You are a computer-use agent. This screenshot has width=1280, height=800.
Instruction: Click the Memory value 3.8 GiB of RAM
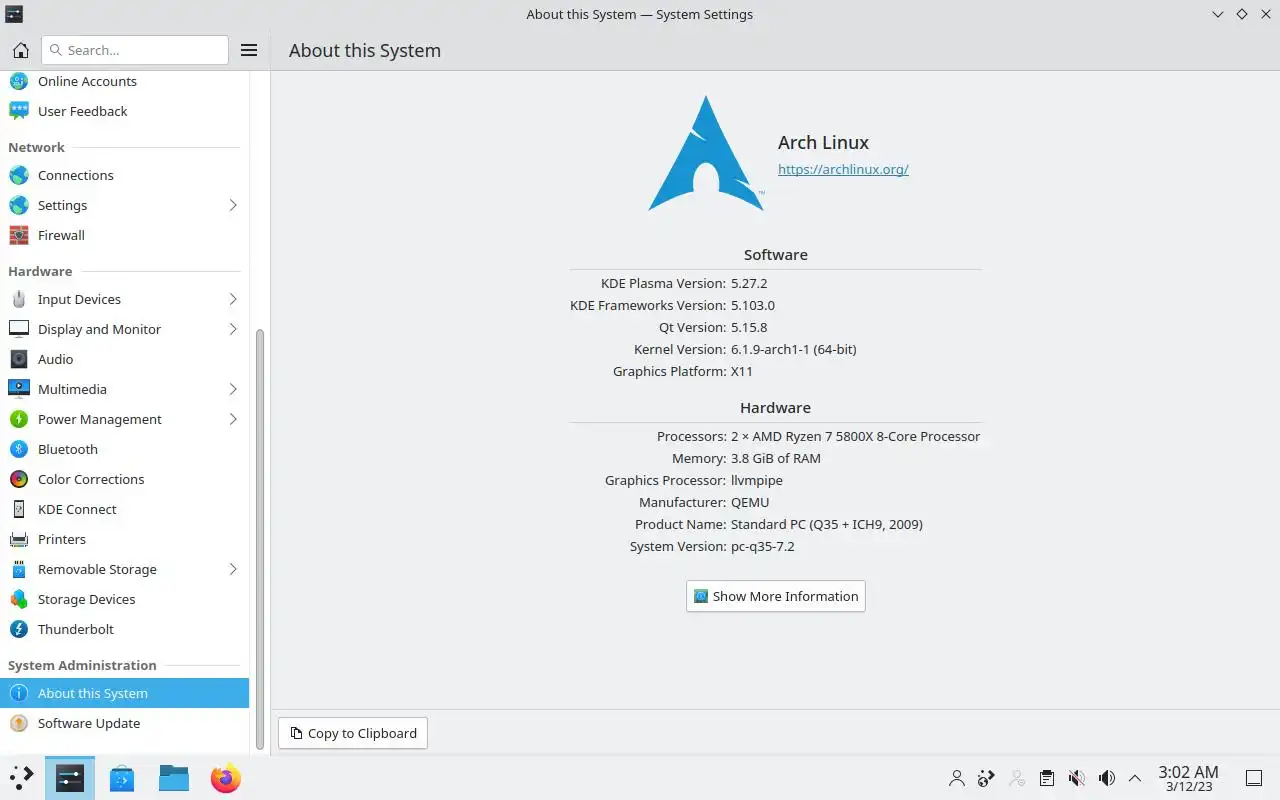click(776, 458)
